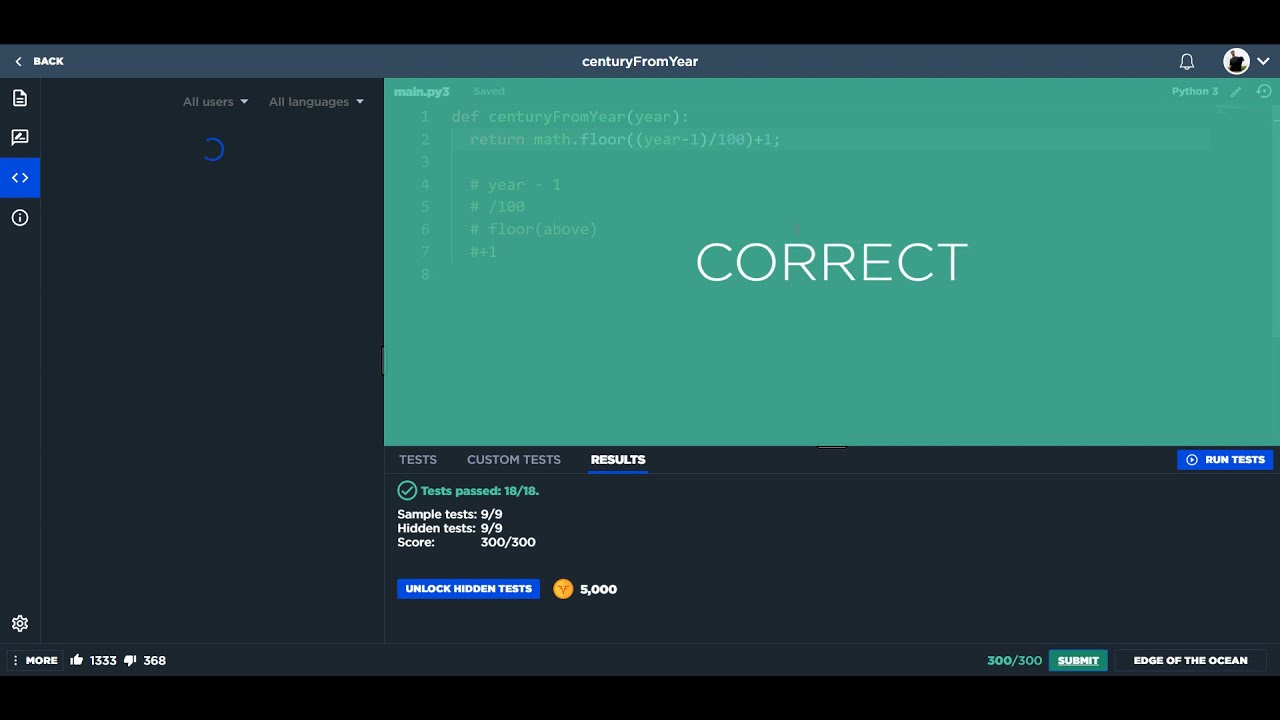Click the SUBMIT button

(x=1078, y=661)
